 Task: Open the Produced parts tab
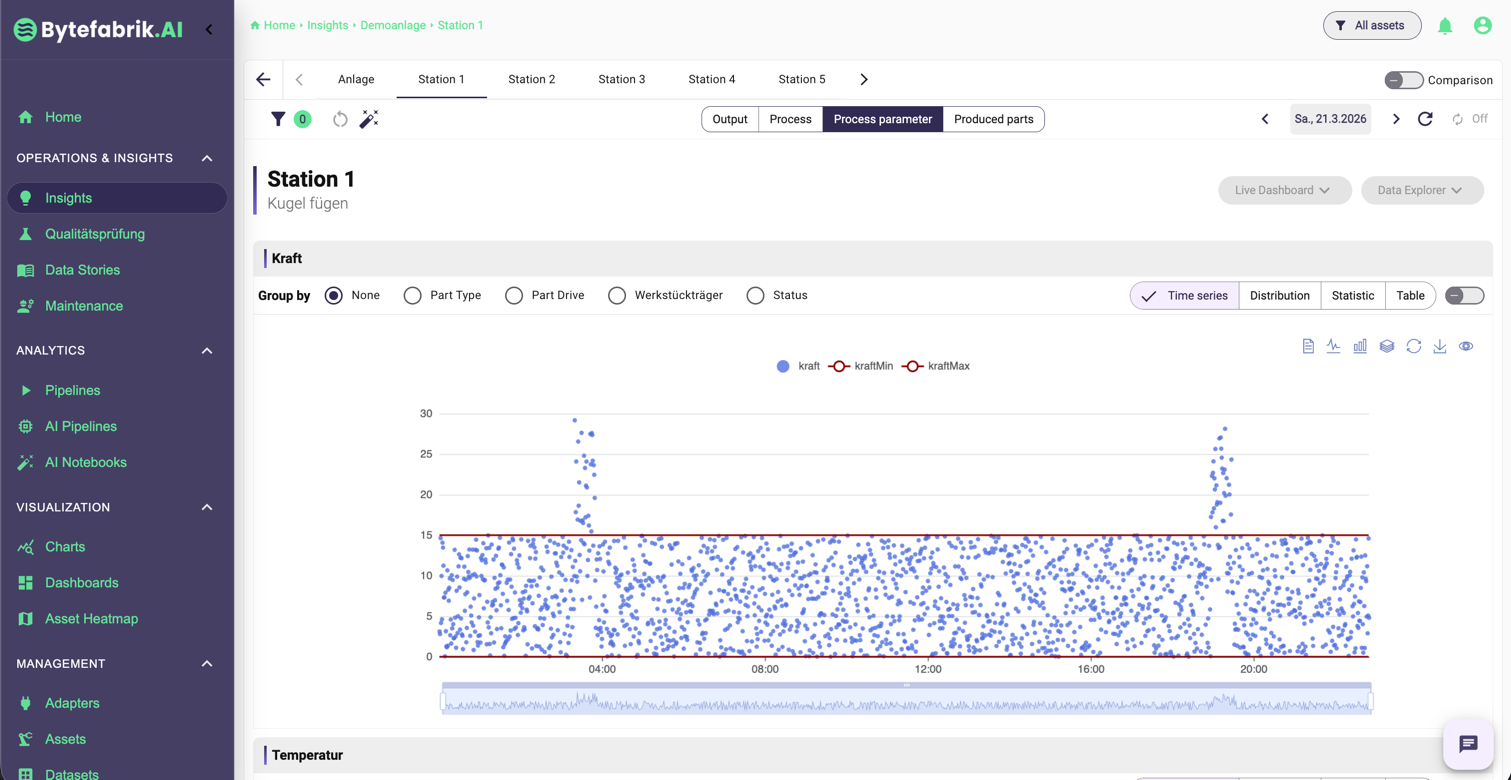click(993, 119)
